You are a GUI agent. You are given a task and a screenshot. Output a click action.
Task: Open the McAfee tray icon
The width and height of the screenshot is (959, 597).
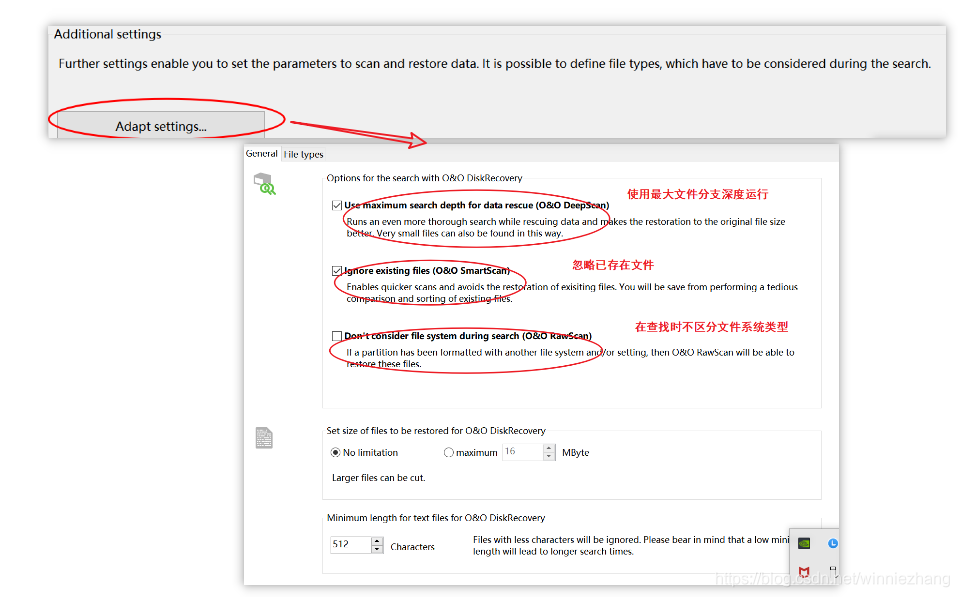point(804,571)
